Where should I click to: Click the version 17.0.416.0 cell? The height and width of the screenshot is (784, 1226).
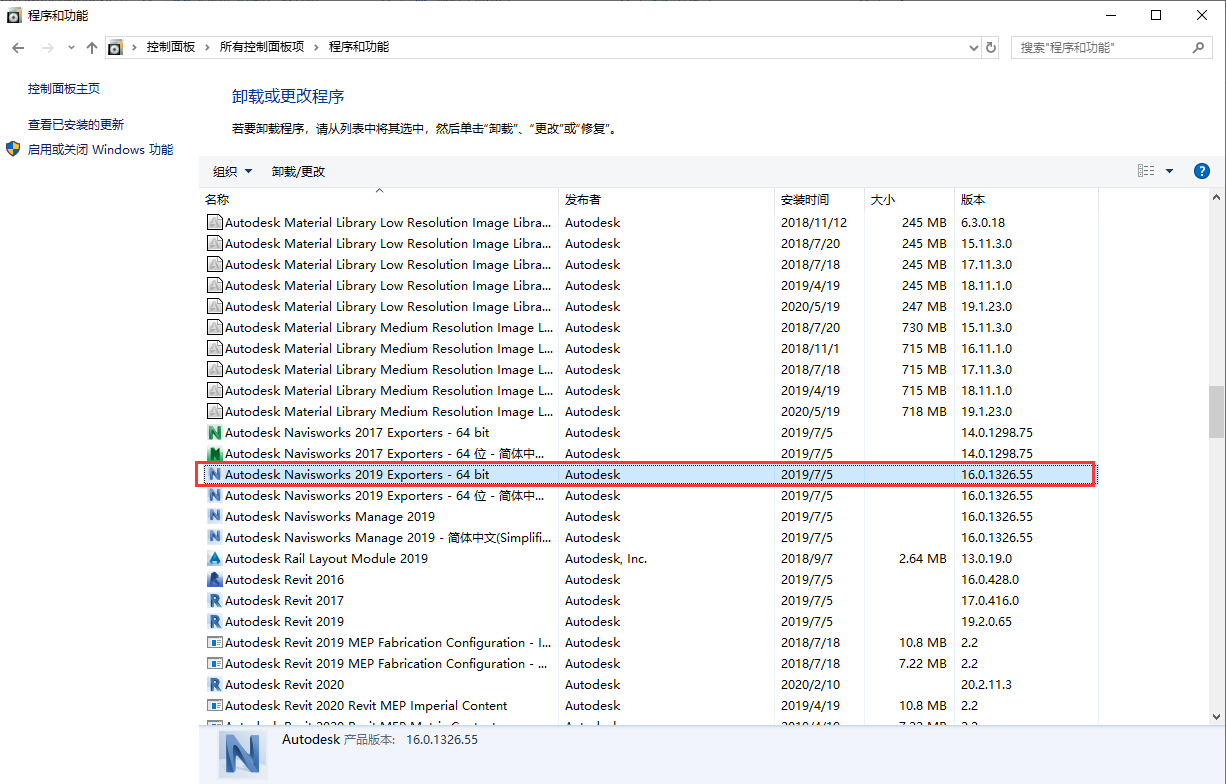(990, 601)
